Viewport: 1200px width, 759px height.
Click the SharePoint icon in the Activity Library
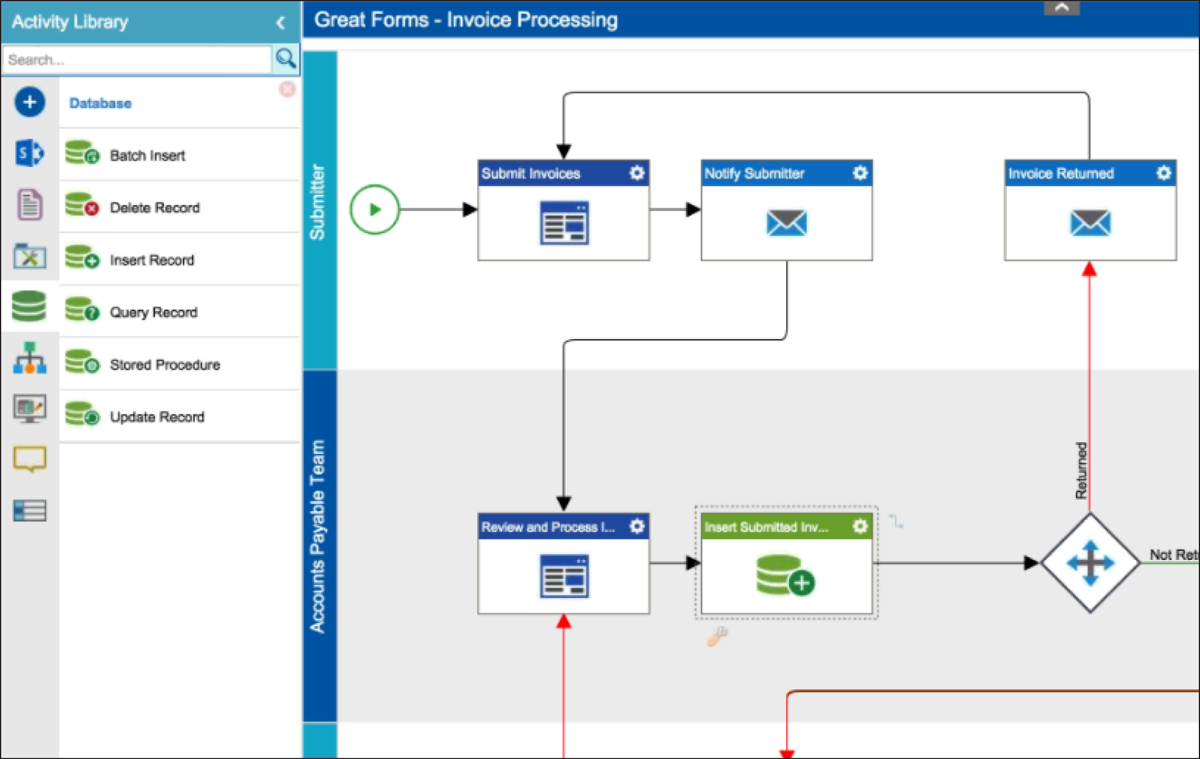pos(29,153)
